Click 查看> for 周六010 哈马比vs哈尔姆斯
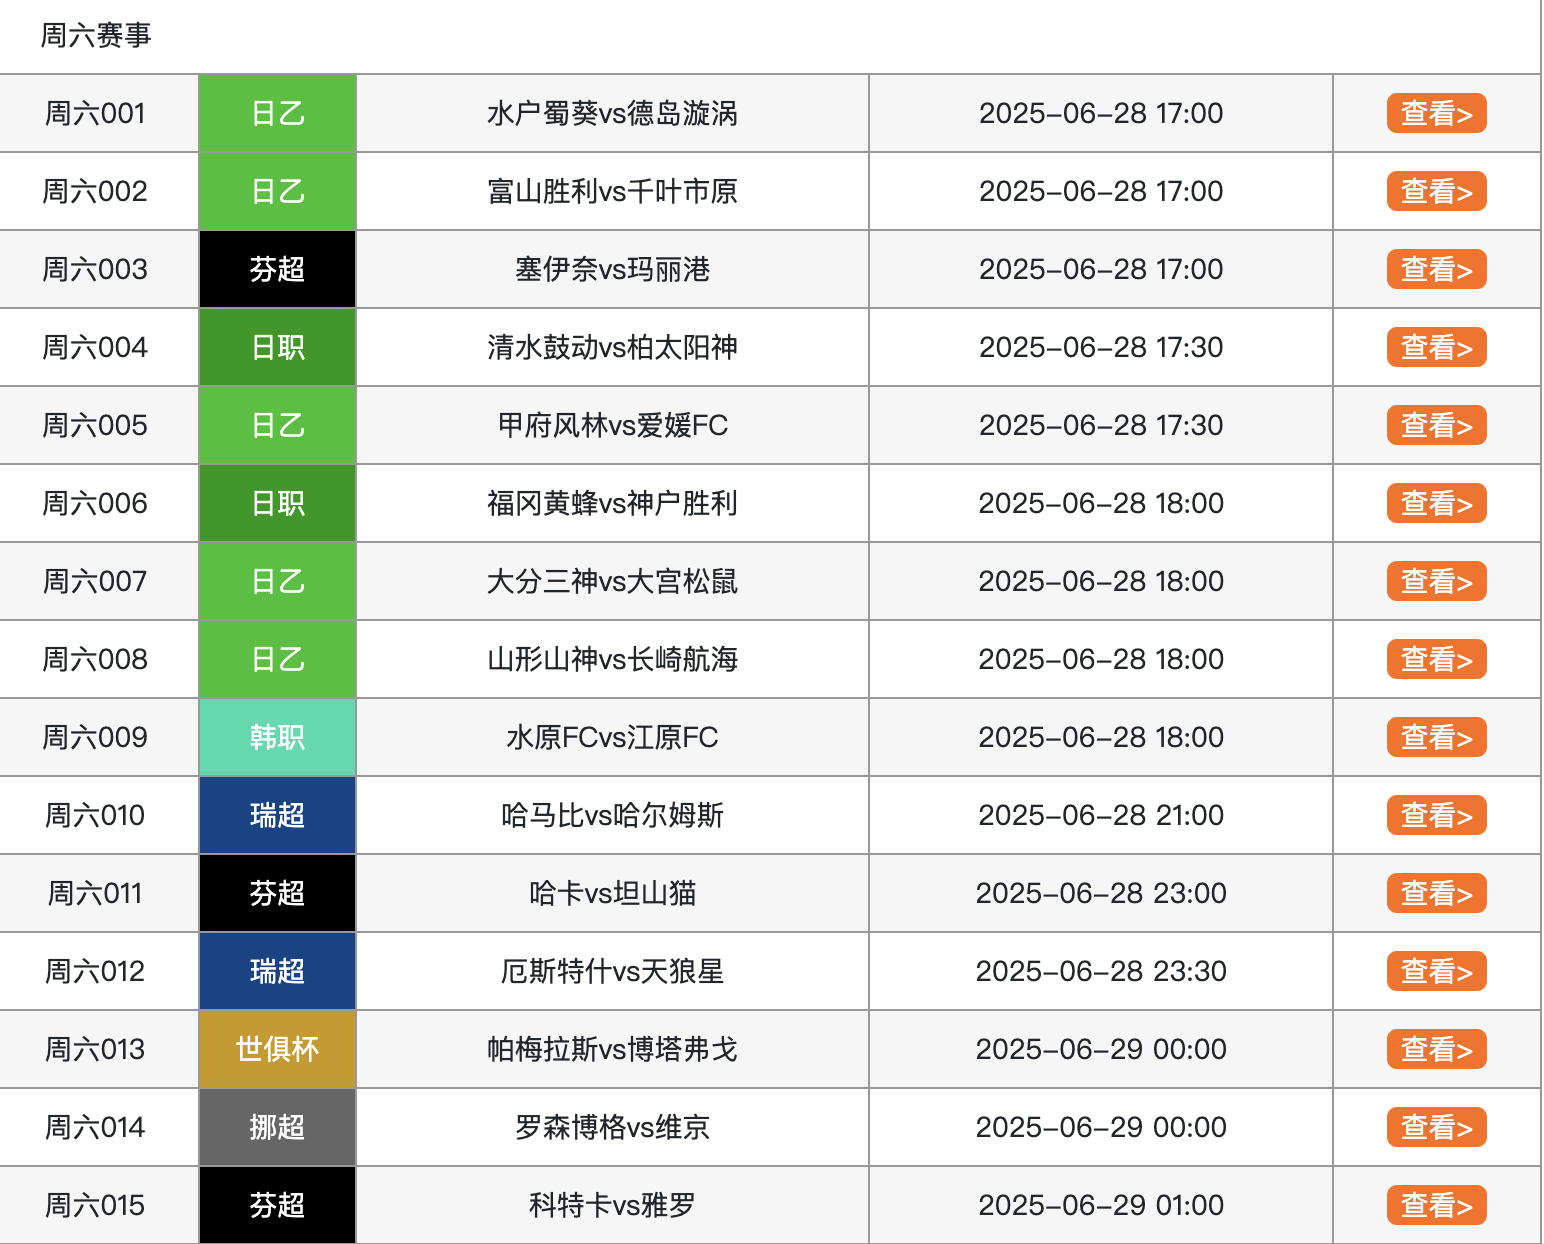Viewport: 1544px width, 1244px height. (x=1436, y=815)
